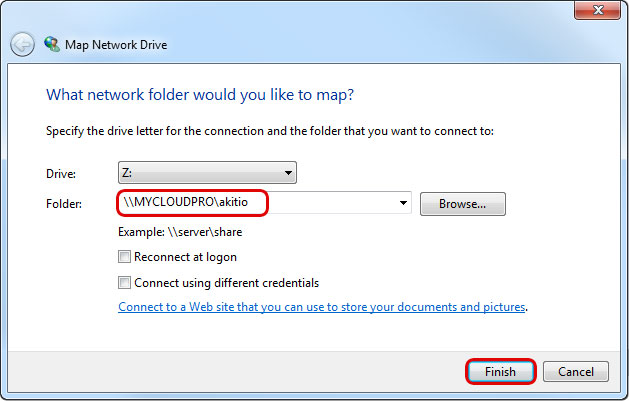The height and width of the screenshot is (401, 629).
Task: Click the Folder: field label
Action: [65, 204]
